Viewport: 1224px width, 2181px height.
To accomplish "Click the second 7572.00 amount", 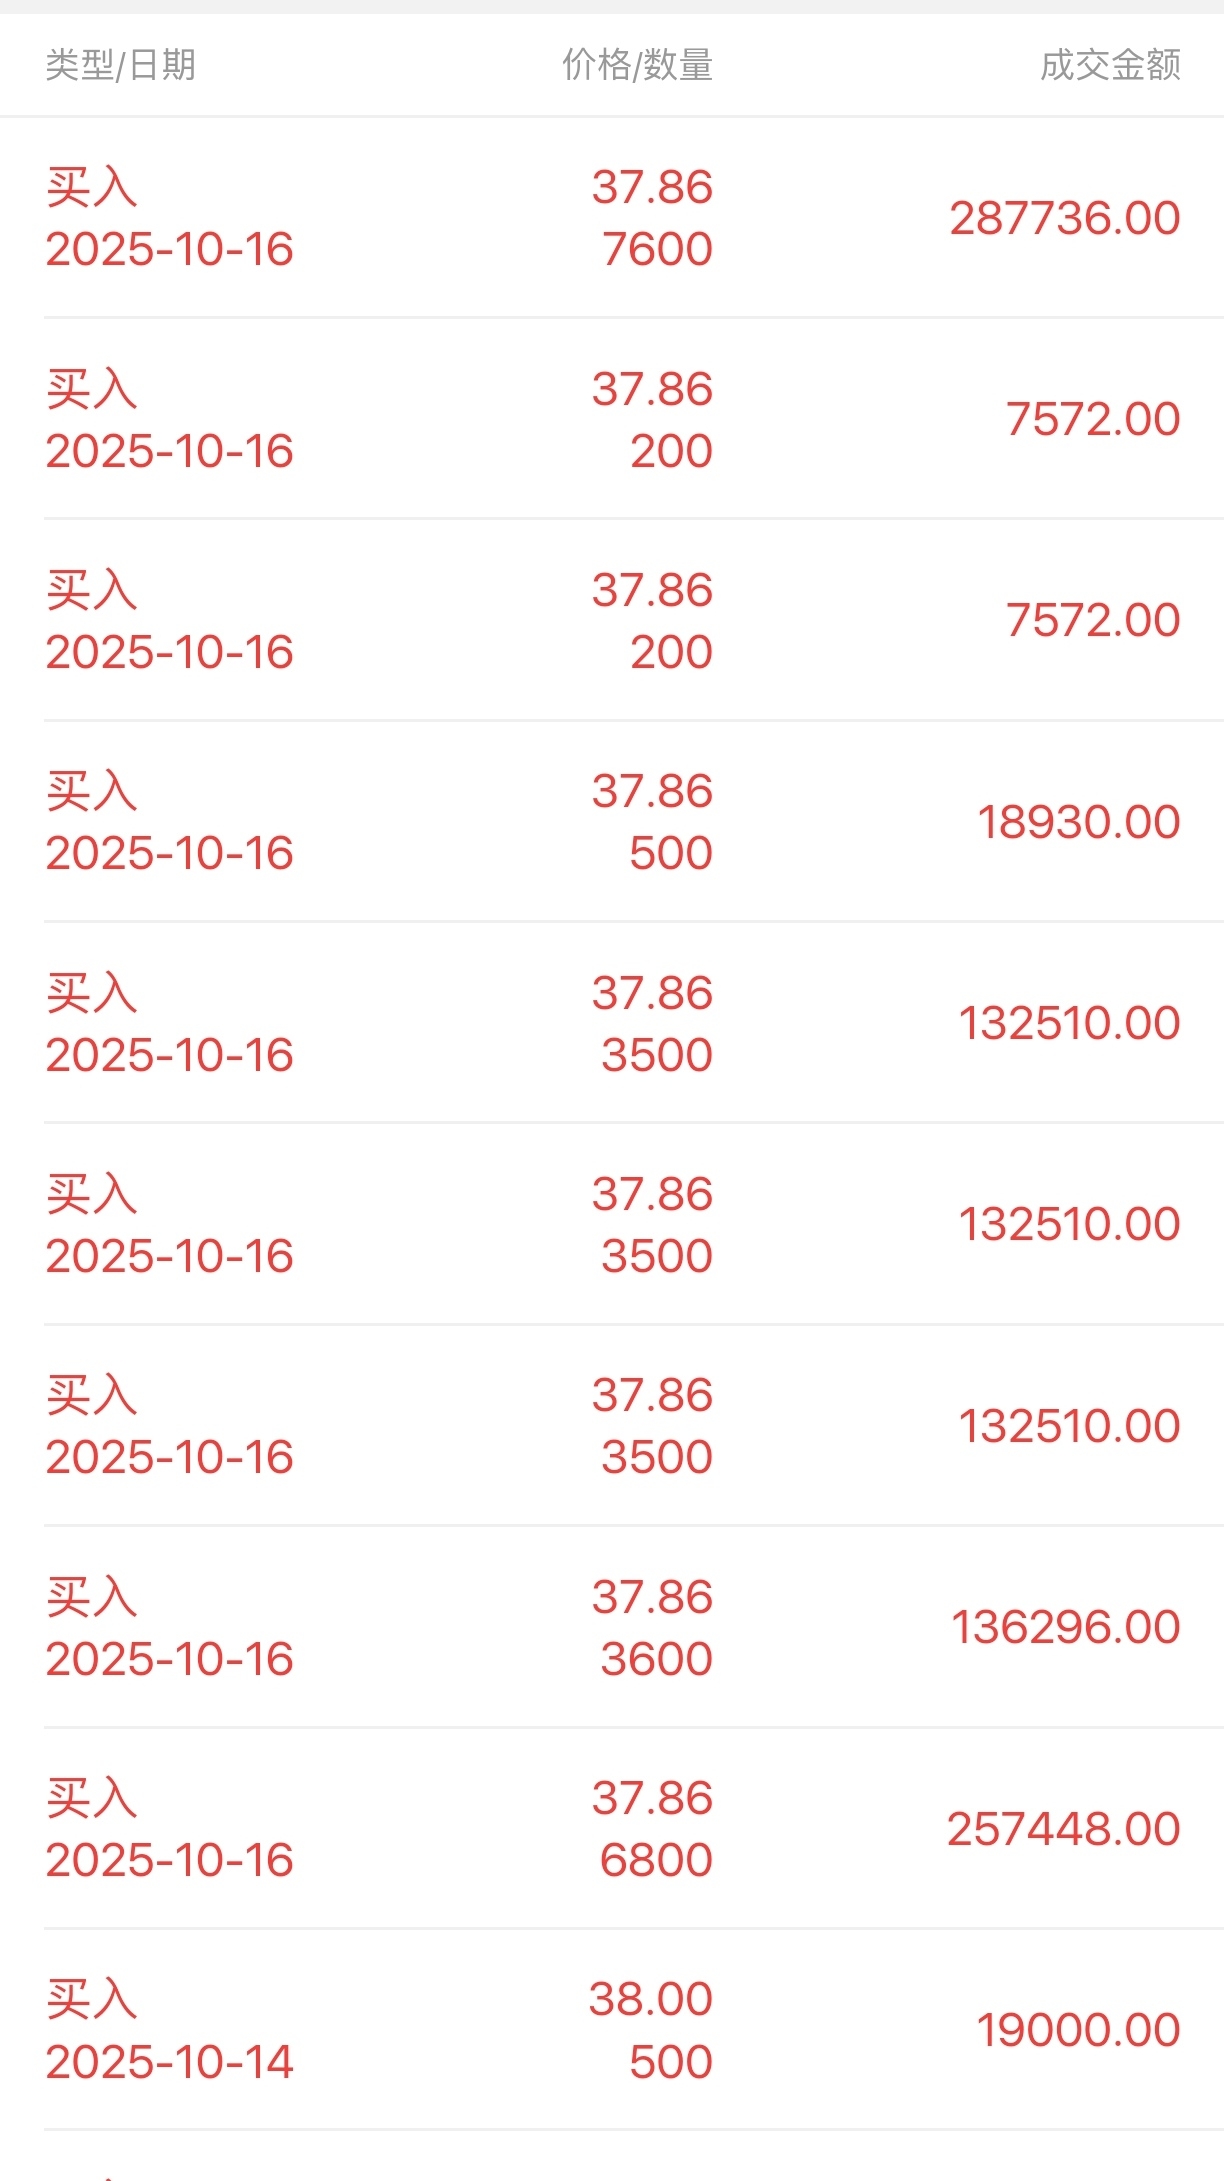I will click(x=1093, y=620).
